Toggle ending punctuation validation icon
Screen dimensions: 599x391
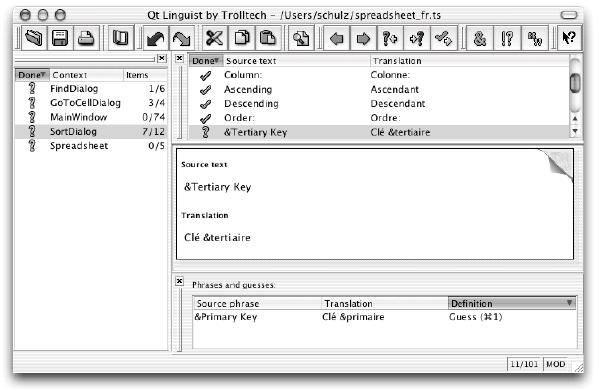(x=507, y=38)
